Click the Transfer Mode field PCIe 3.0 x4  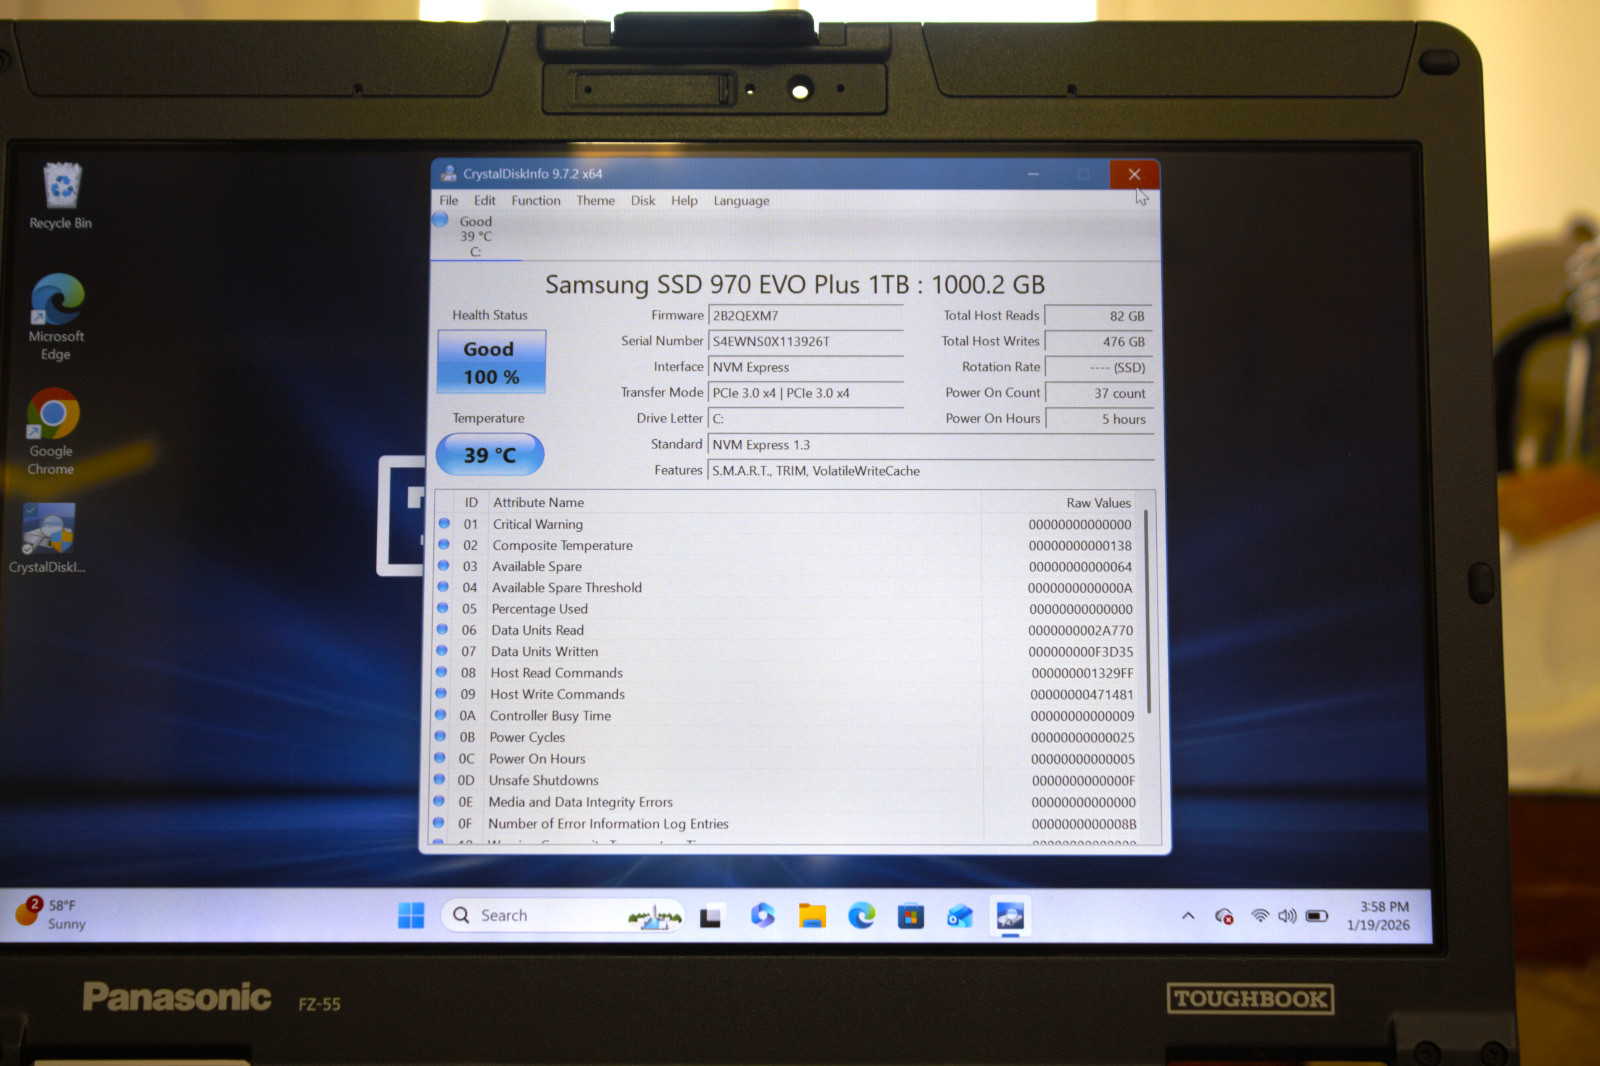click(x=806, y=393)
